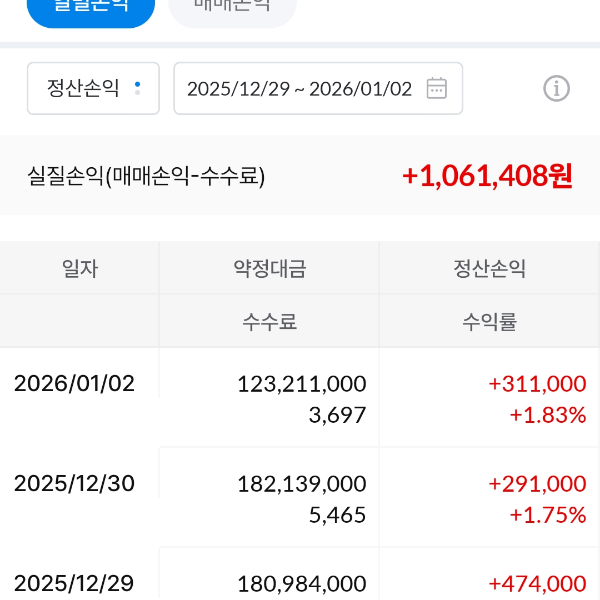Tap the +1.75% return rate
This screenshot has width=600, height=600.
click(548, 515)
